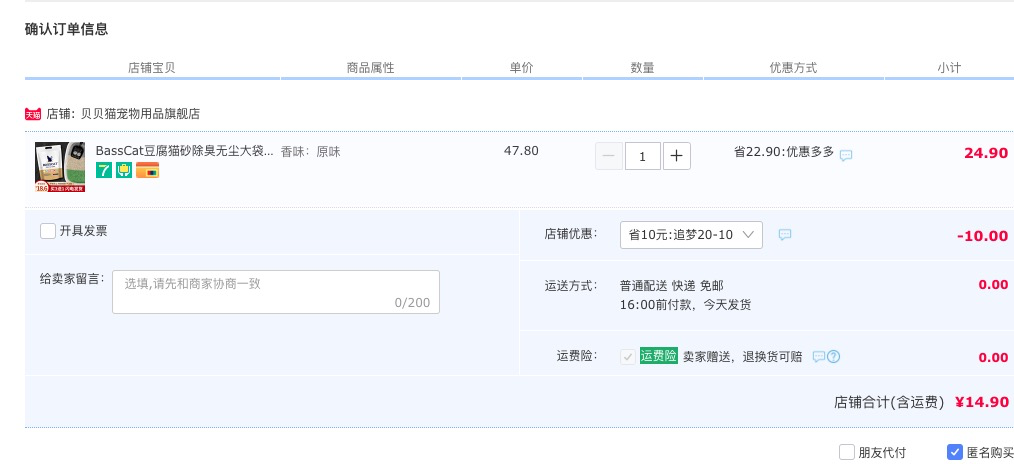Click the 店铺合计(含运费) label
Screen dimensions: 1014x467
click(889, 402)
